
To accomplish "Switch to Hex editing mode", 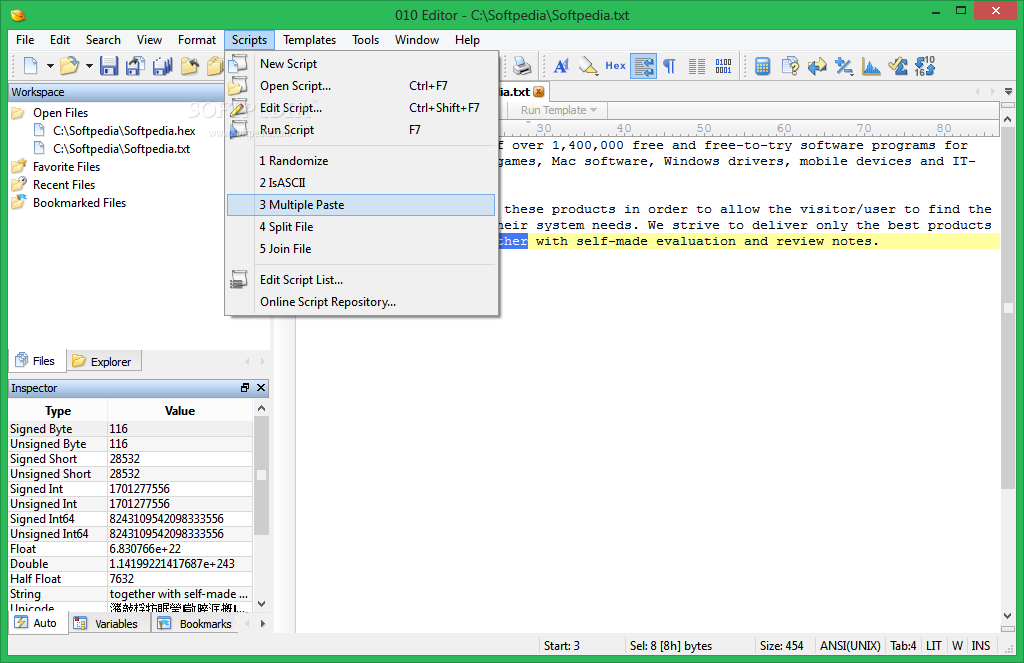I will 615,65.
